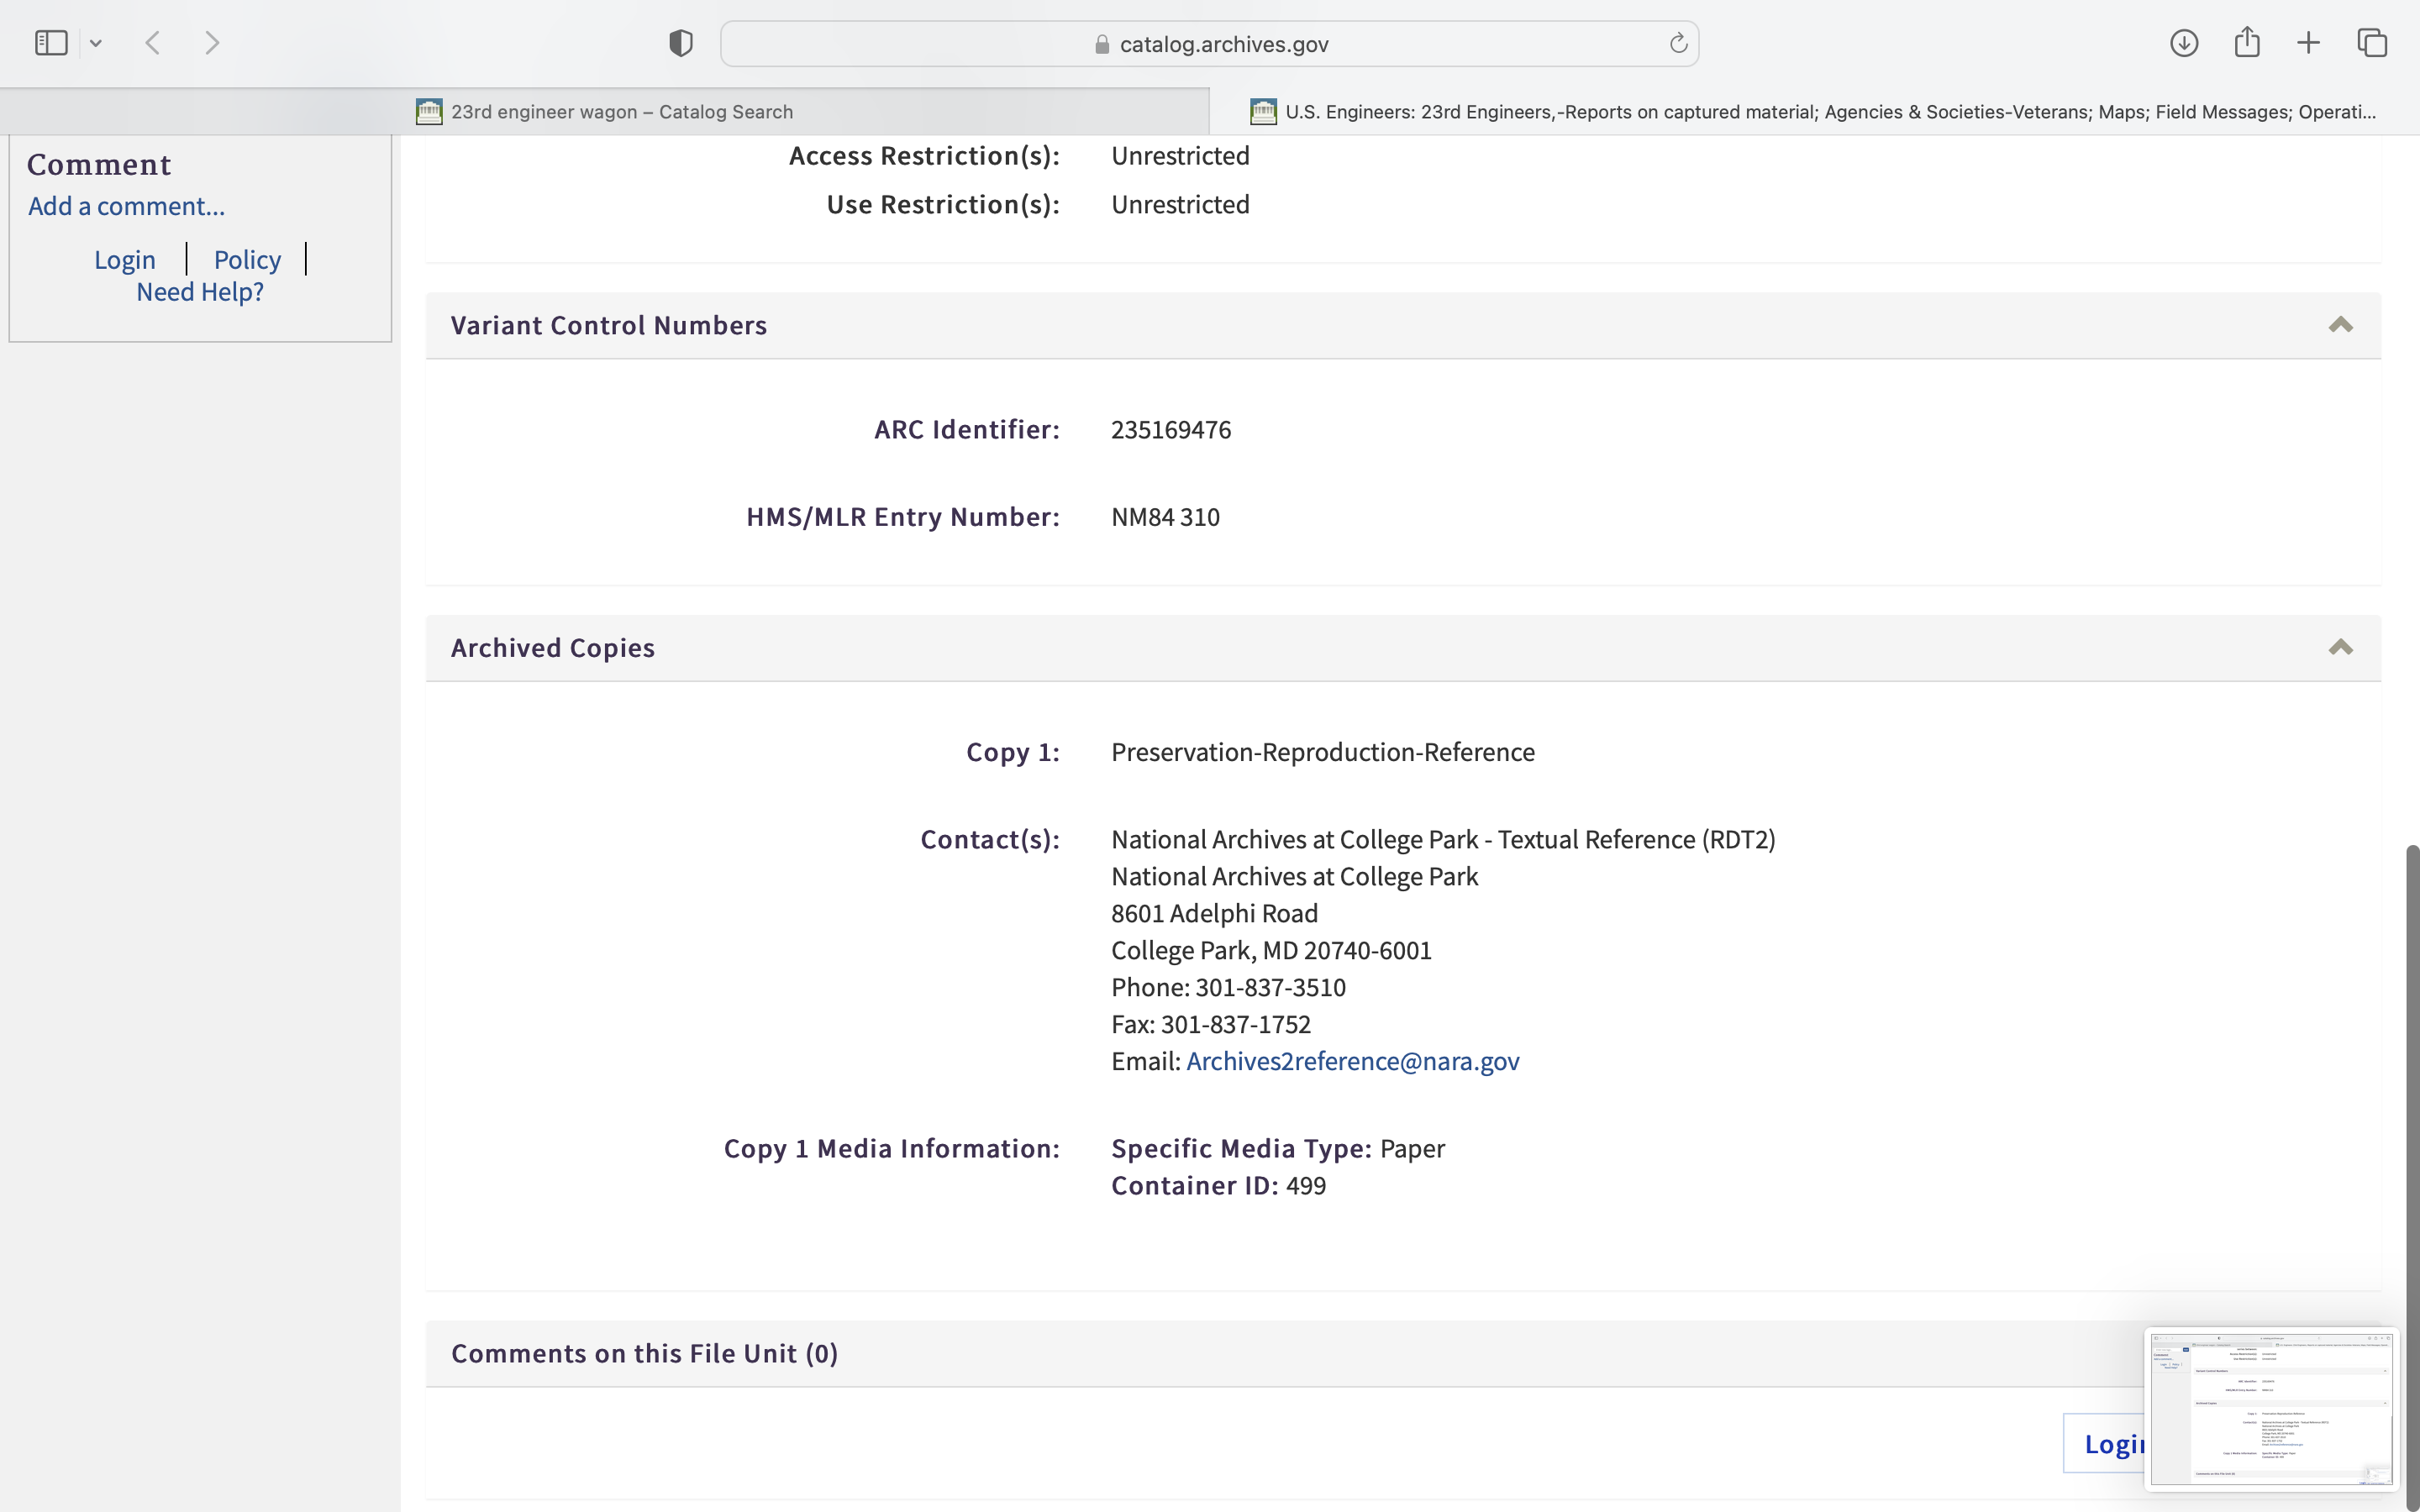The height and width of the screenshot is (1512, 2420).
Task: Go forward to next page
Action: [x=212, y=43]
